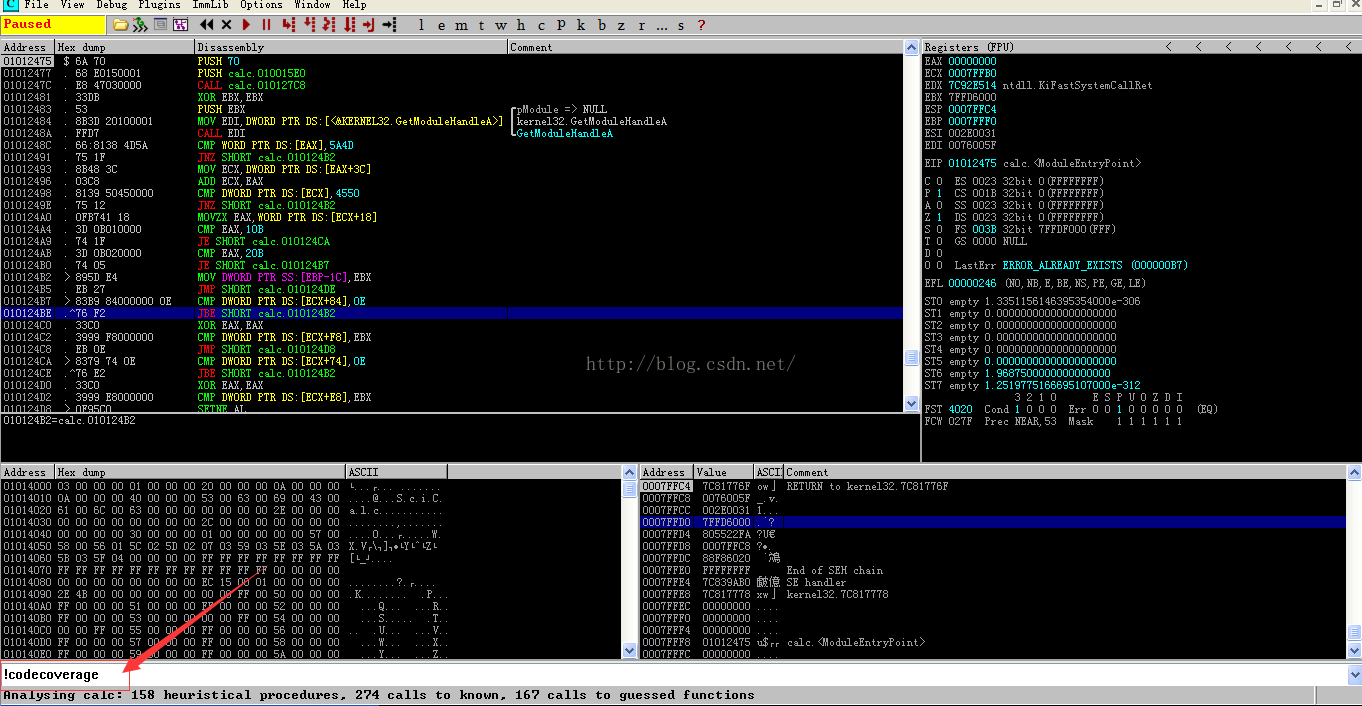Restart the program with the rewind icon
Screen dimensions: 1362x706
(x=206, y=24)
